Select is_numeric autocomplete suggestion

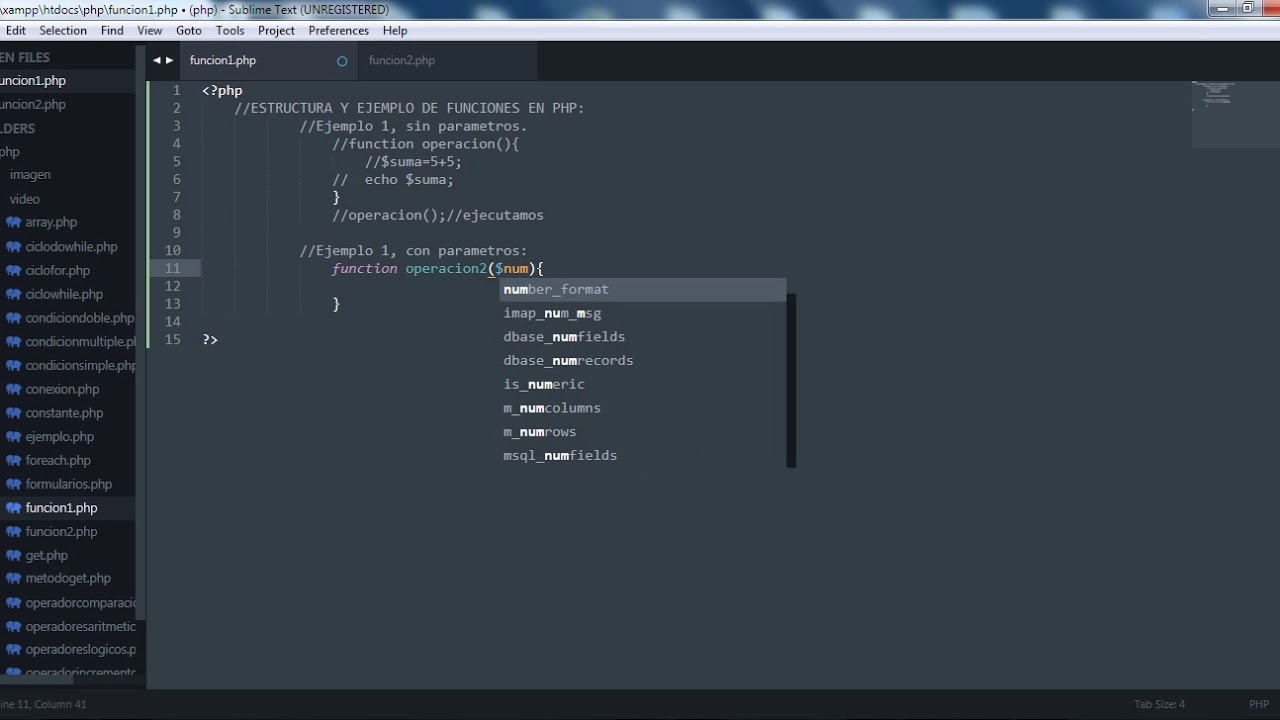[x=642, y=384]
